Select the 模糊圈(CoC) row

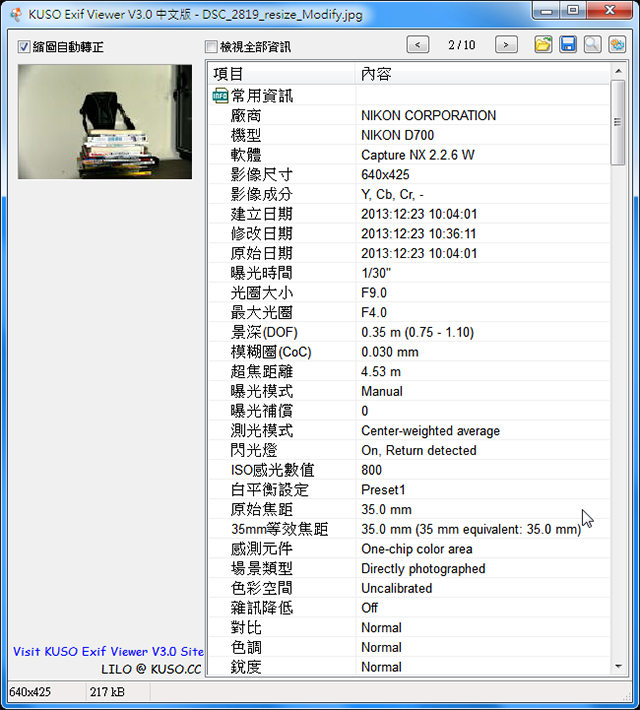(x=409, y=352)
